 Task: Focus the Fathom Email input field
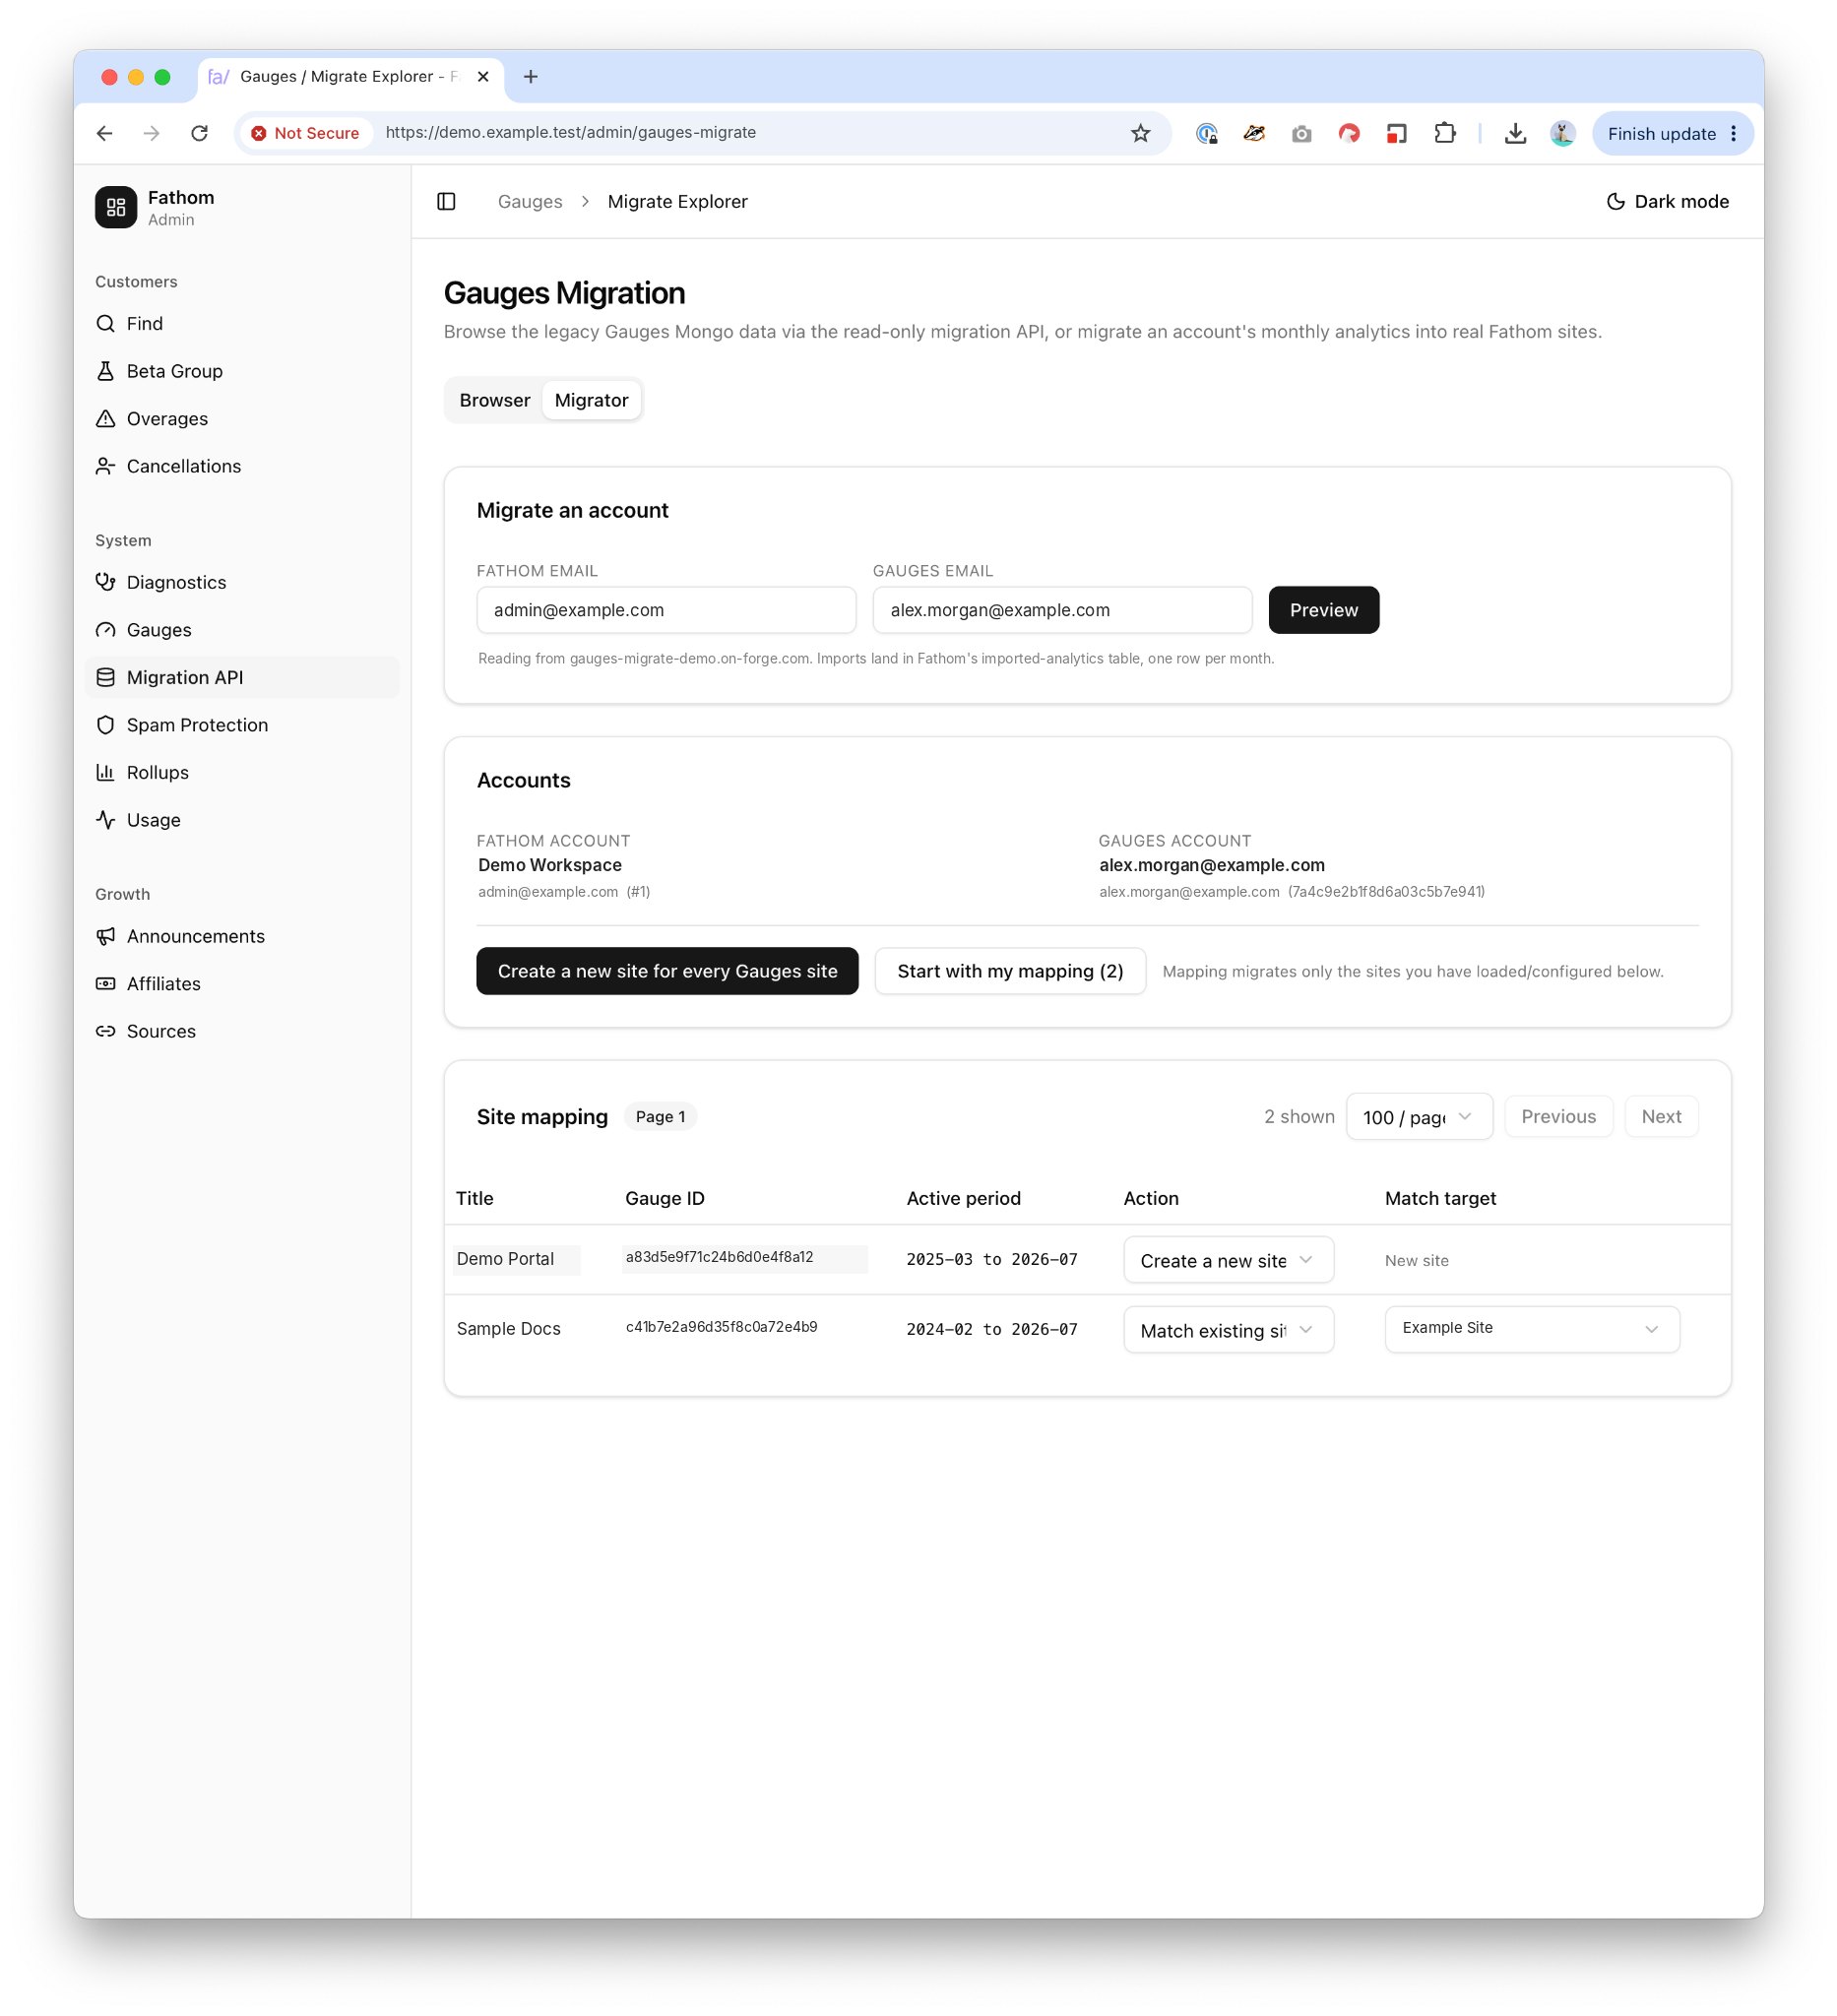tap(666, 610)
